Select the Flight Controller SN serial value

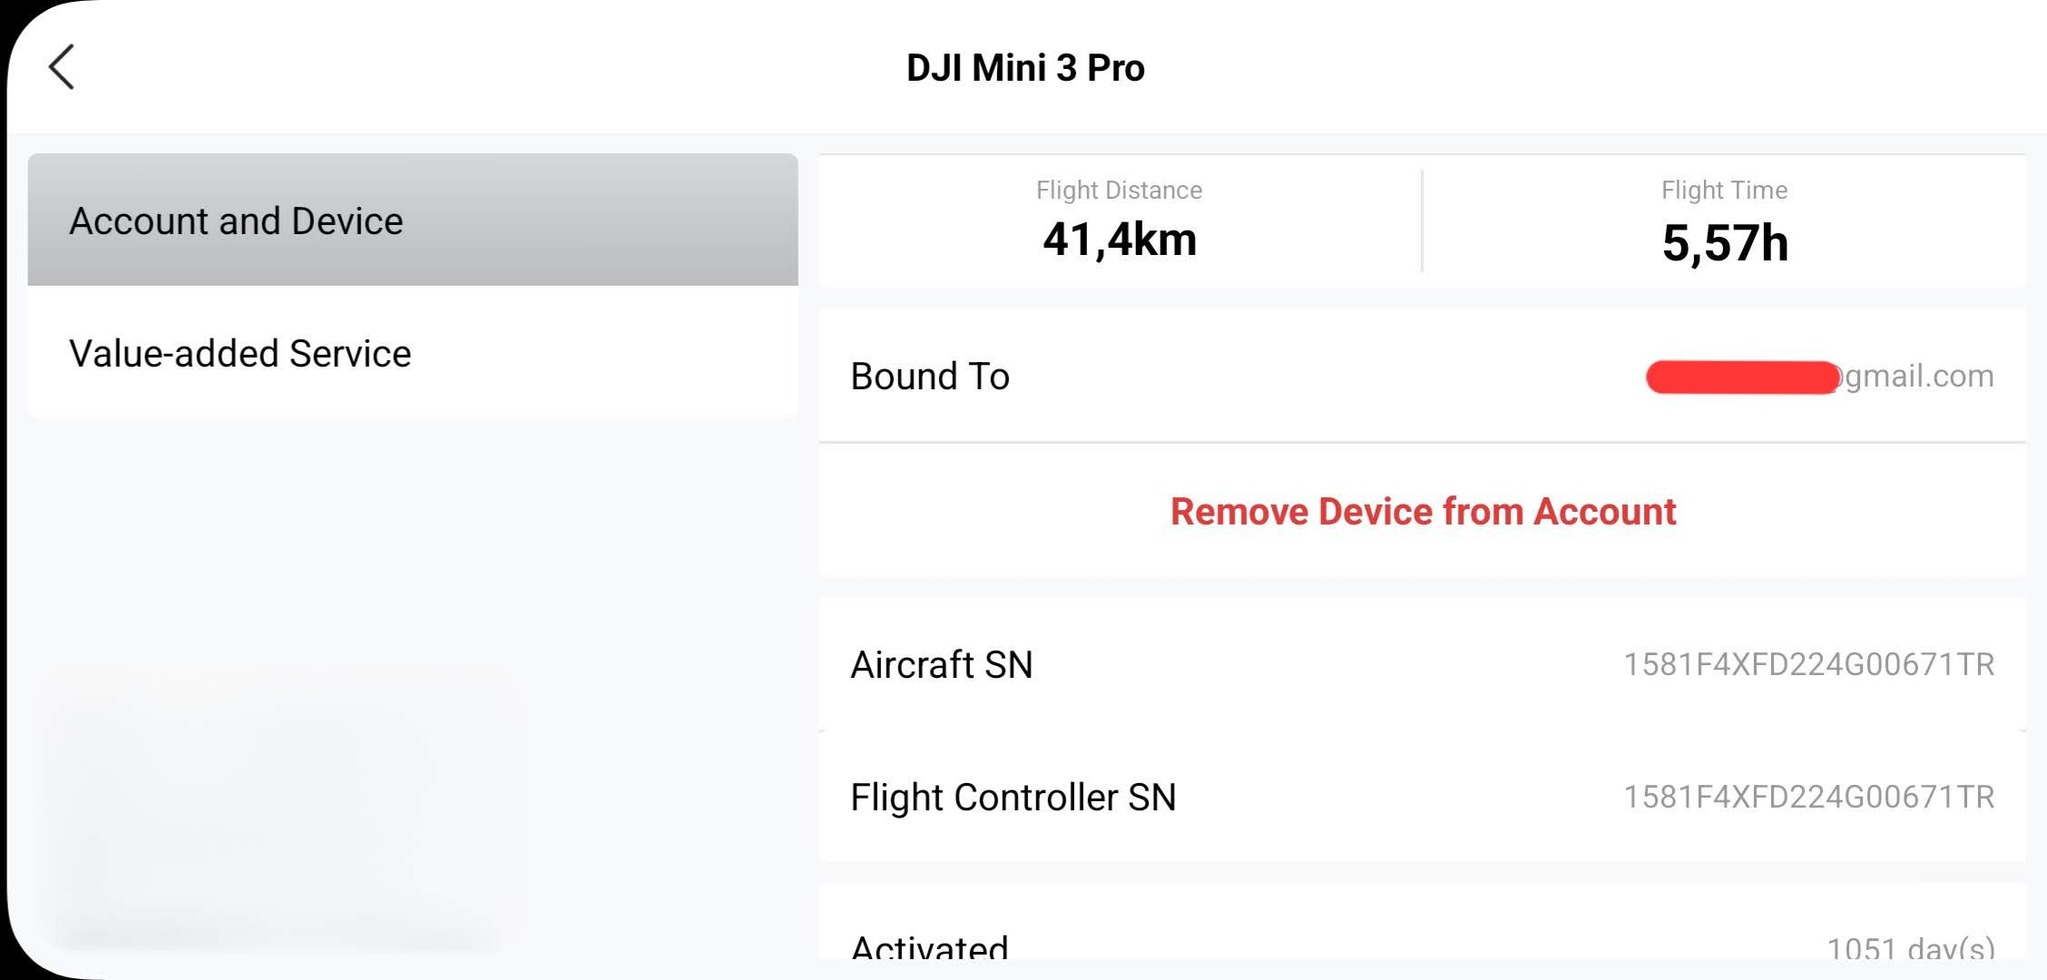(1808, 797)
